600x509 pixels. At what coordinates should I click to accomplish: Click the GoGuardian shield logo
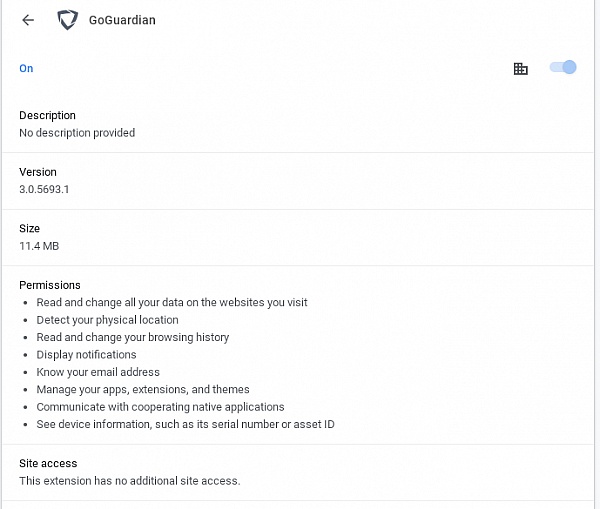pyautogui.click(x=68, y=20)
